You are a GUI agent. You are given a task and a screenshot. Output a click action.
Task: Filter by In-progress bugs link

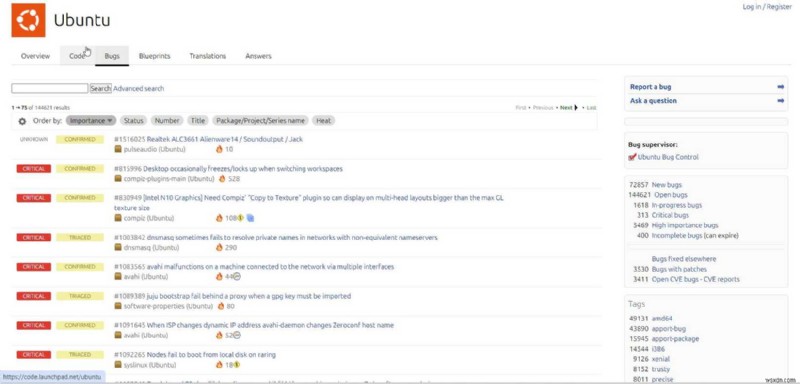tap(677, 205)
